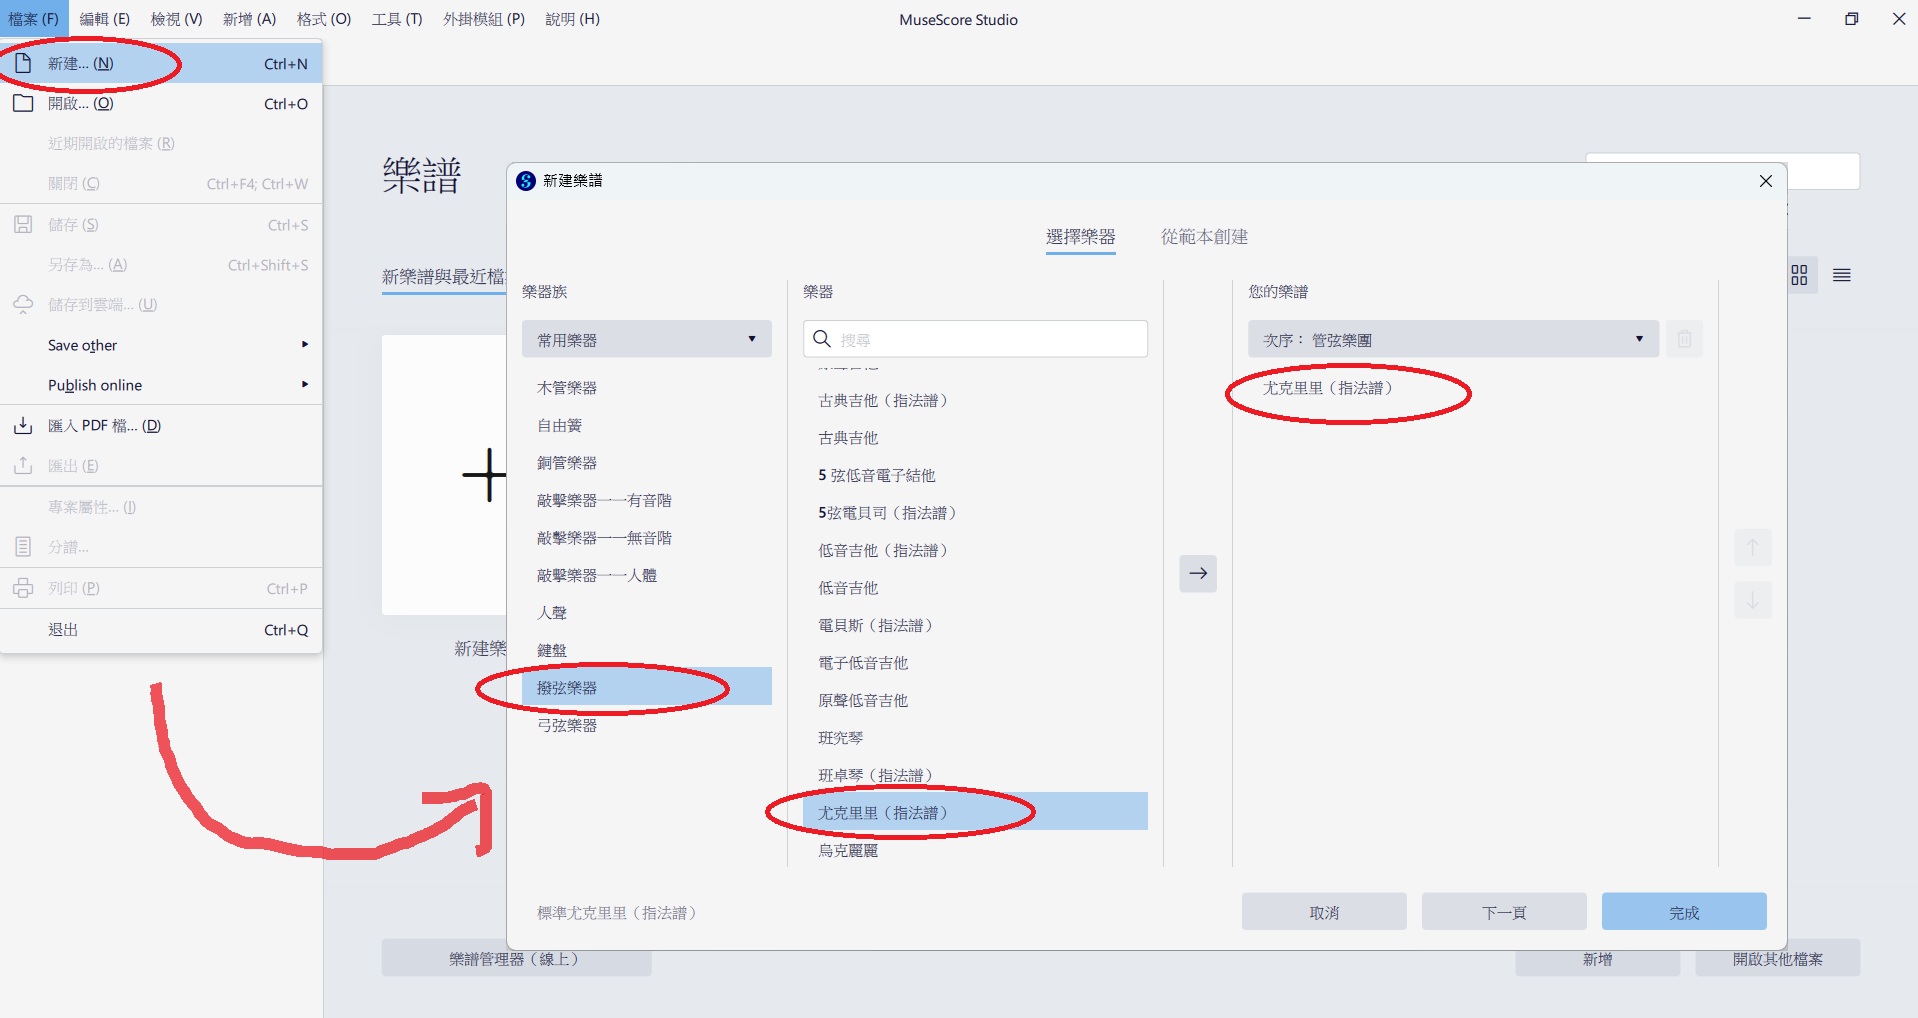This screenshot has height=1018, width=1918.
Task: Switch to grid view for scores
Action: tap(1799, 275)
